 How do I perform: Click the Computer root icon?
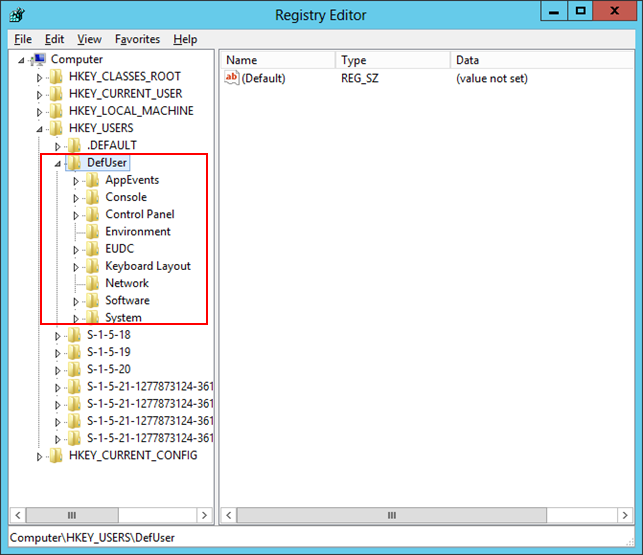tap(39, 59)
